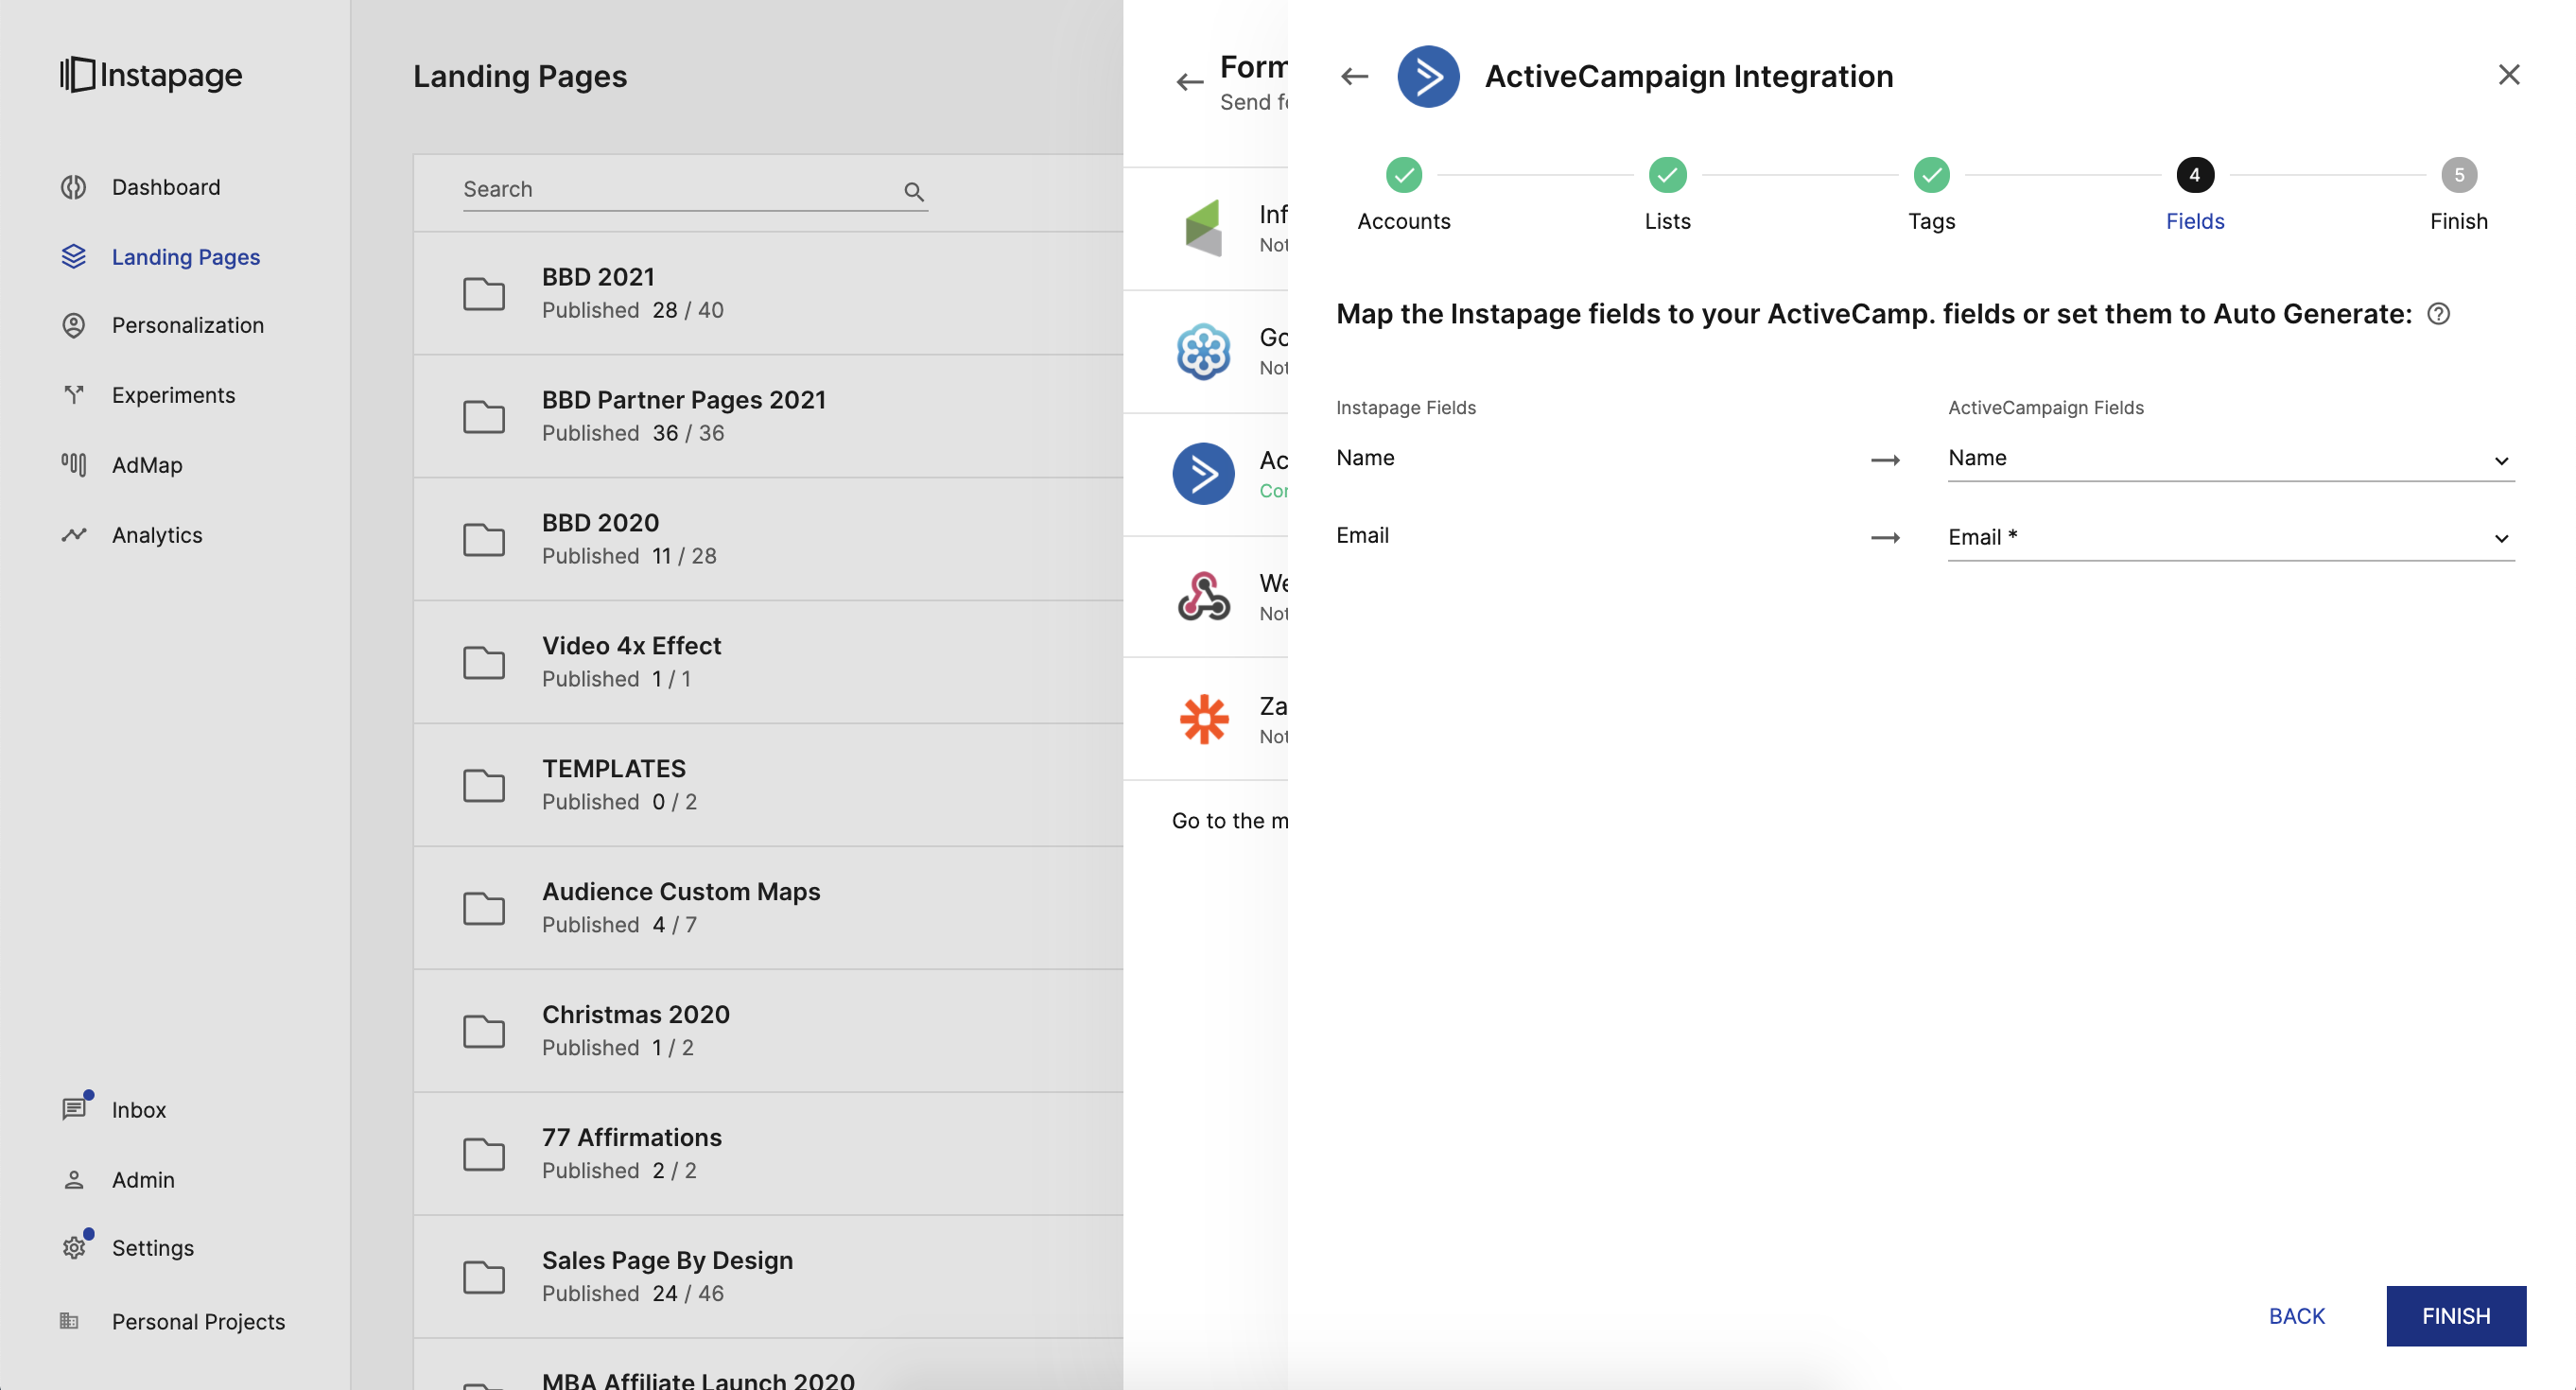The height and width of the screenshot is (1390, 2576).
Task: Close the ActiveCampaign Integration panel
Action: click(2508, 75)
